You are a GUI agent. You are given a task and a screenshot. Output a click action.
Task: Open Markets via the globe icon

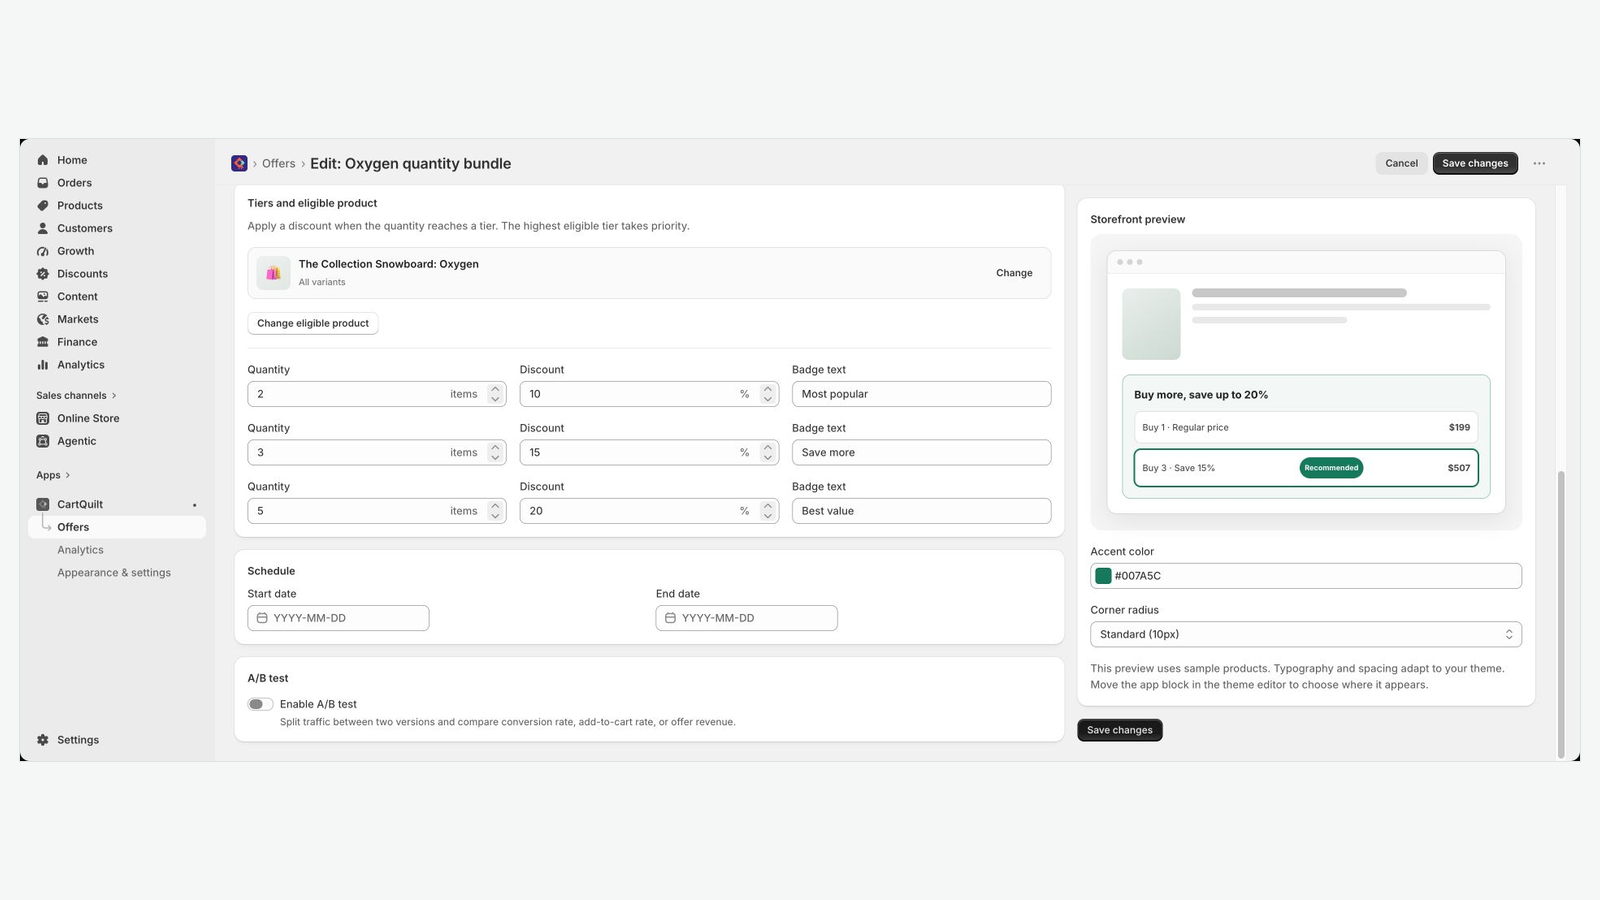43,319
